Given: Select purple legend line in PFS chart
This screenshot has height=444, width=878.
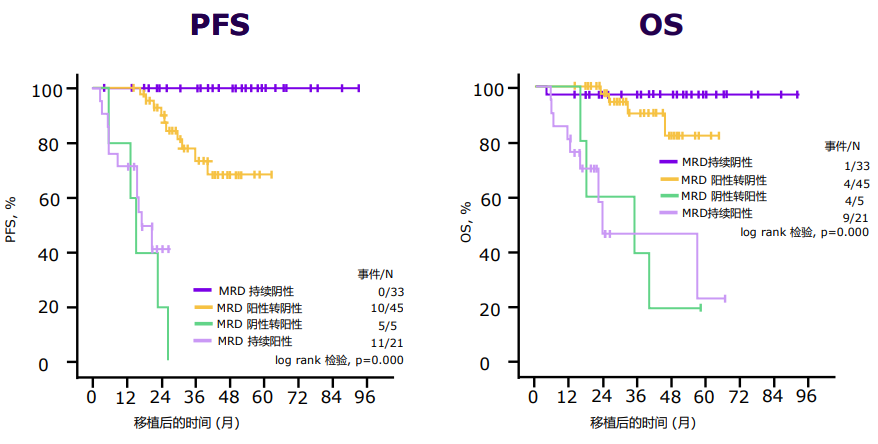Looking at the screenshot, I should pos(202,291).
